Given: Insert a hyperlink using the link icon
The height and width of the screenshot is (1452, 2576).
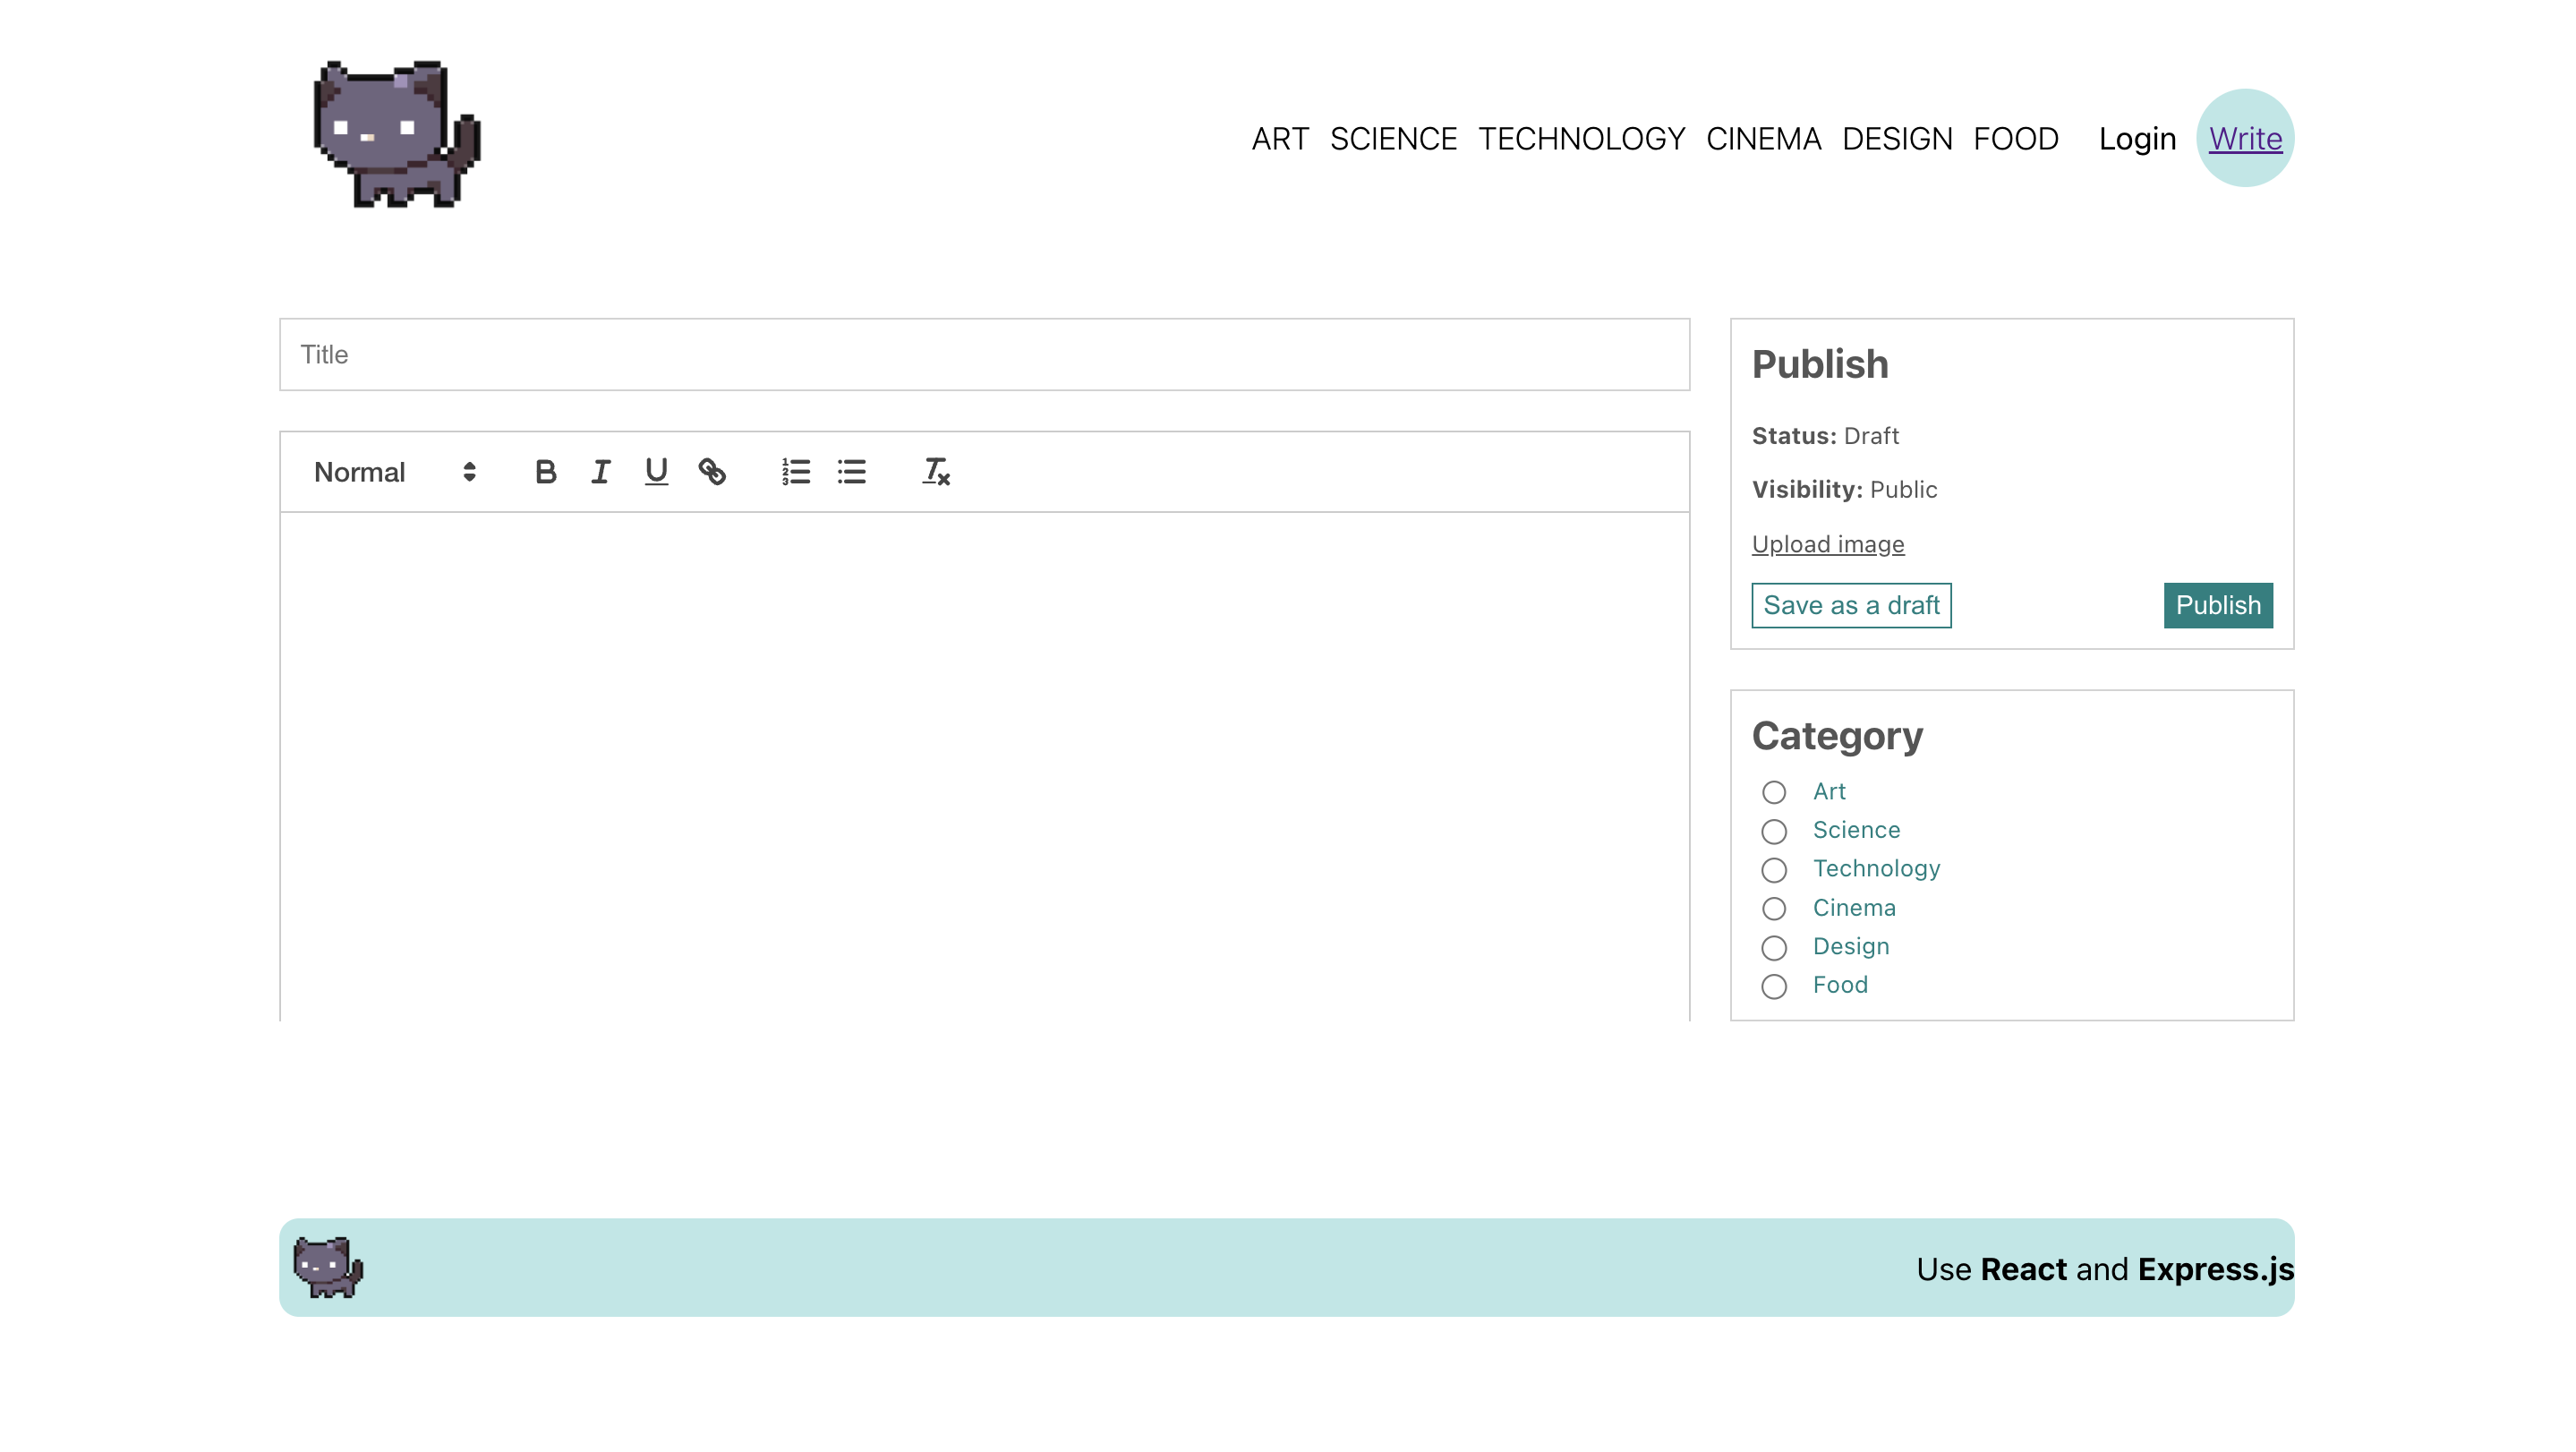Looking at the screenshot, I should pyautogui.click(x=713, y=471).
